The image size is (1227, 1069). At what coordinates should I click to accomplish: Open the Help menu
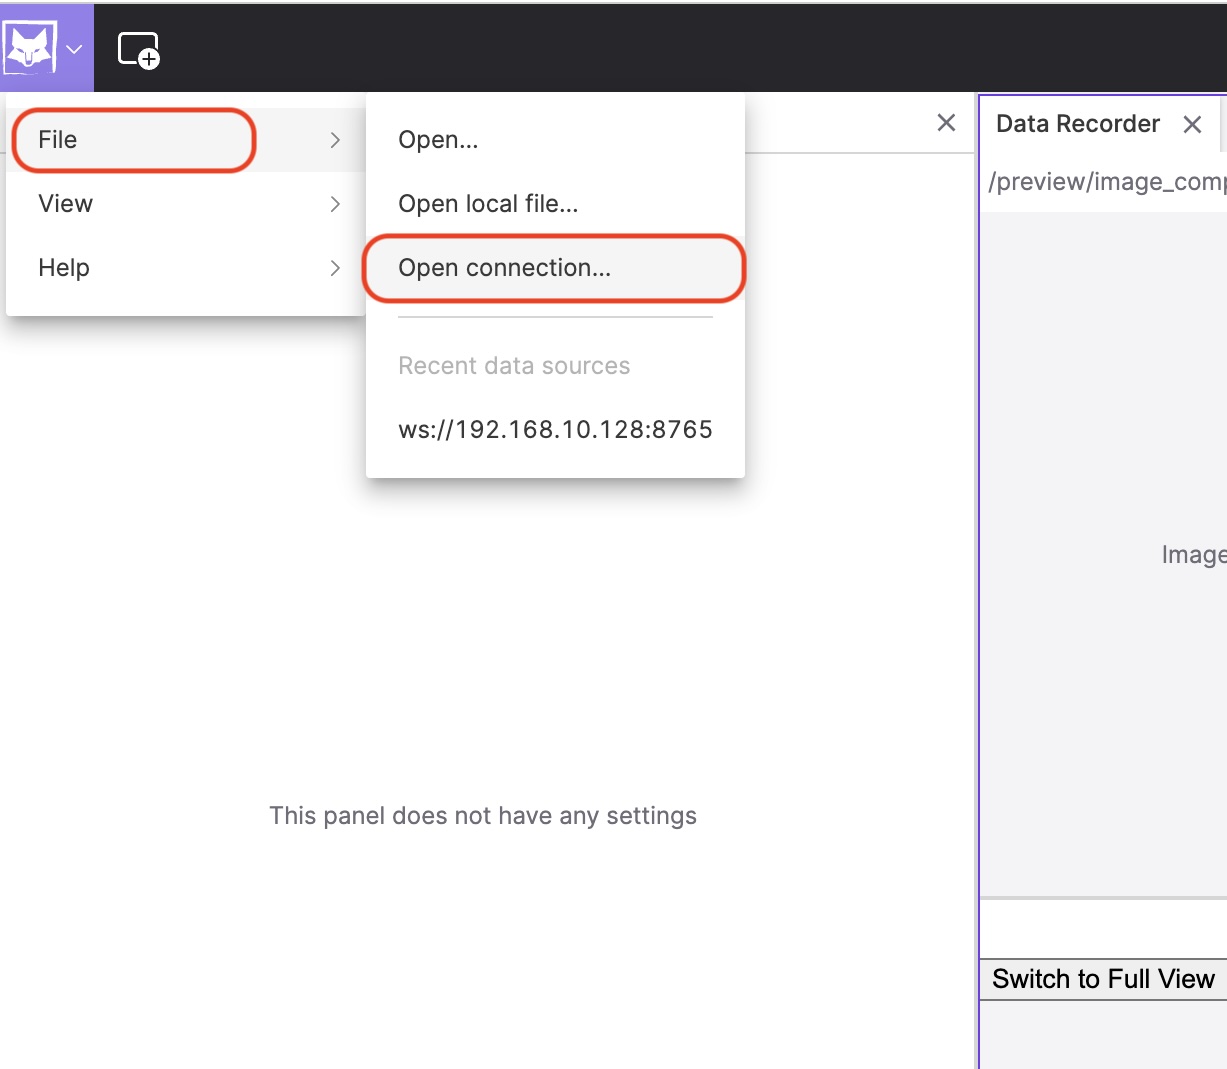(186, 268)
